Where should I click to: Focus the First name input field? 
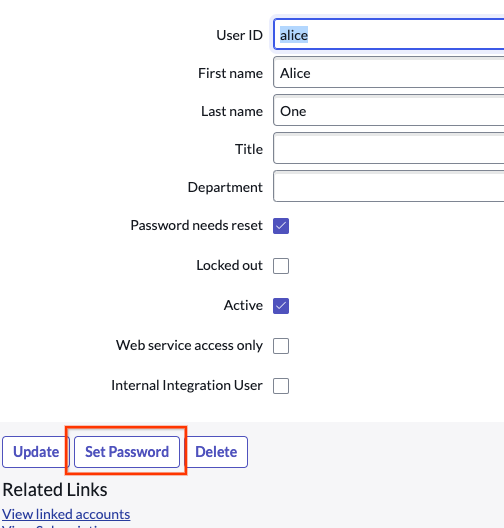point(389,72)
